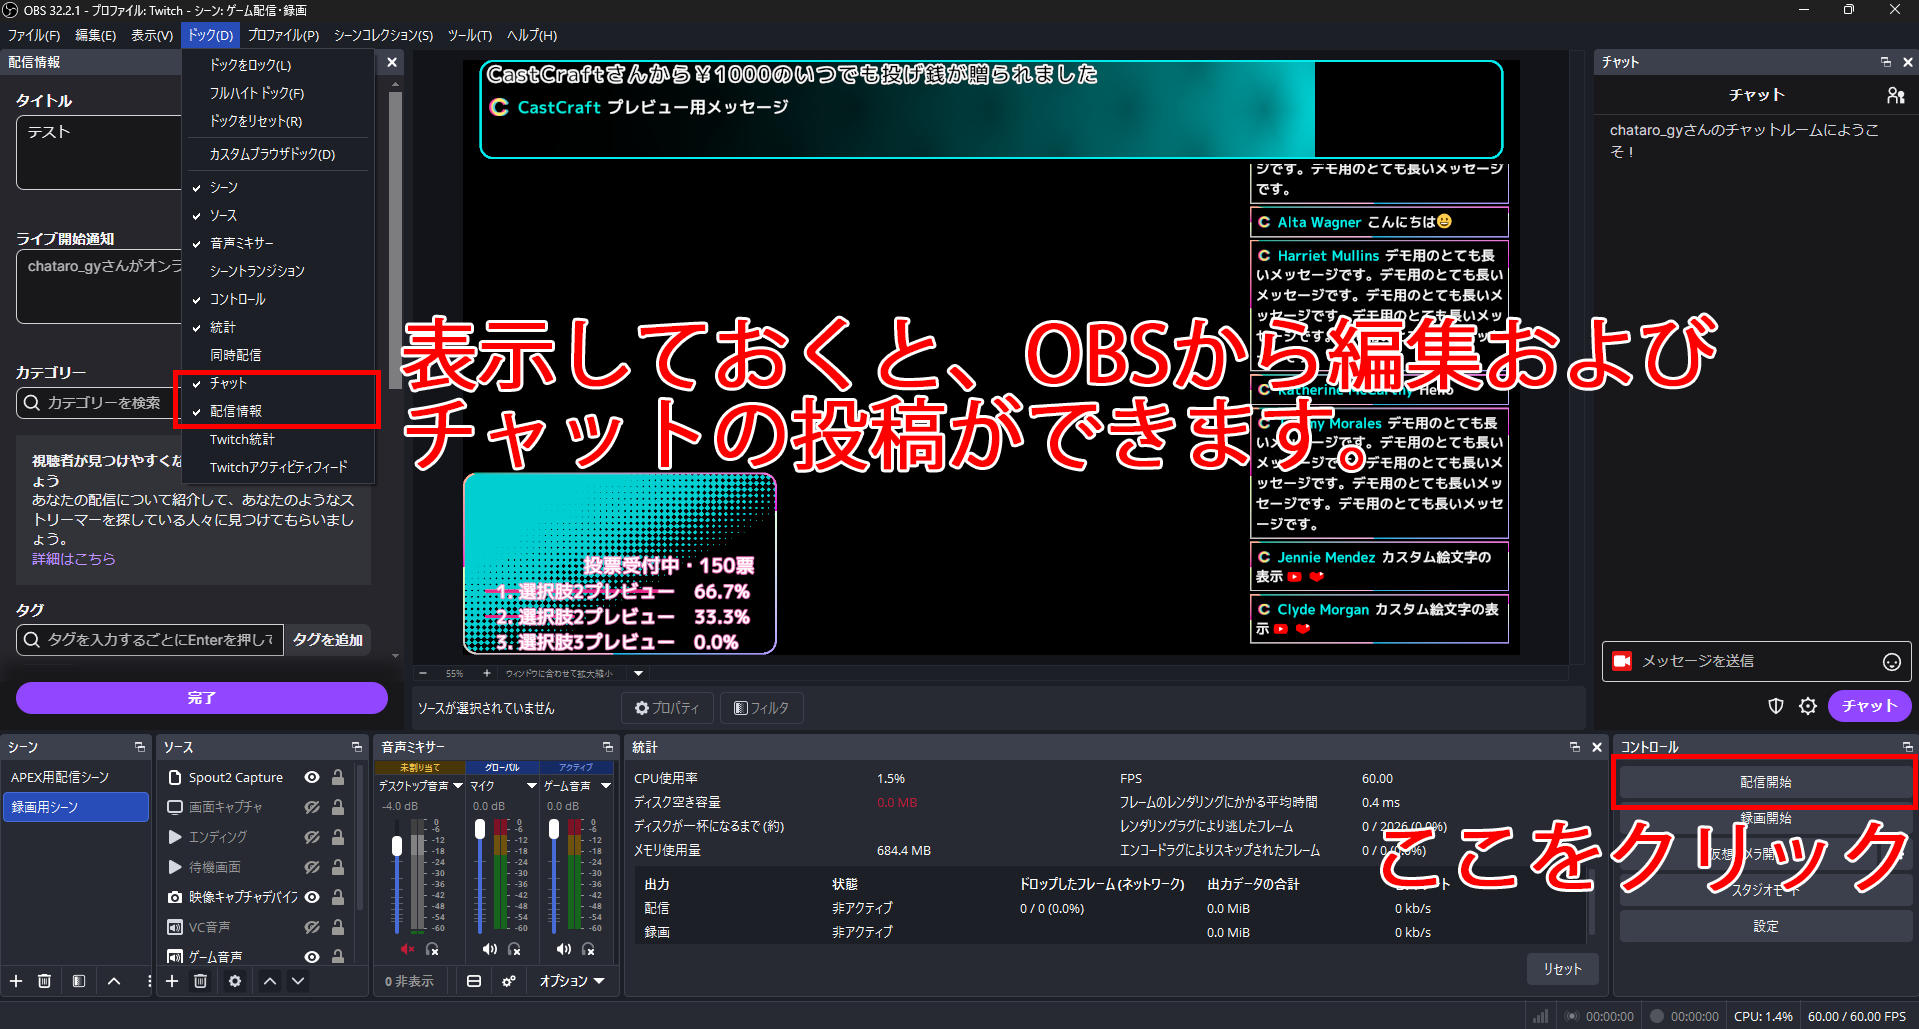Show 画面キャプチャ source via eye icon

coord(312,807)
